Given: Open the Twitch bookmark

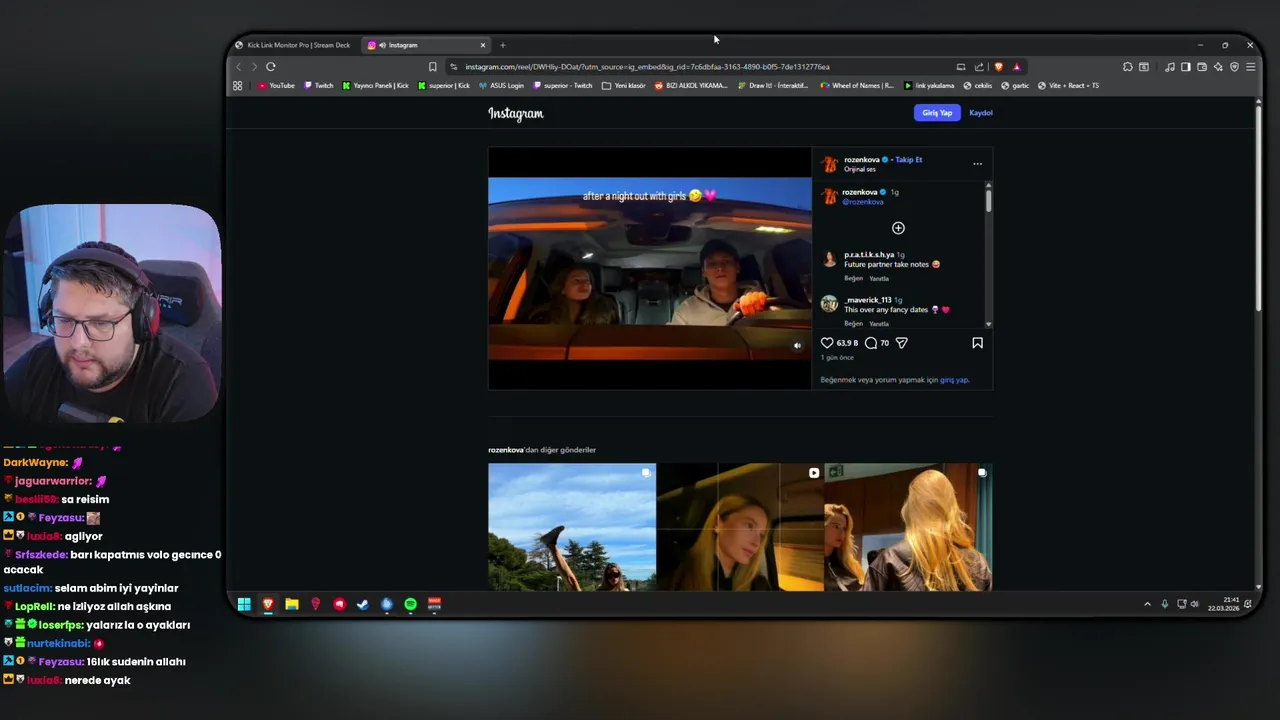Looking at the screenshot, I should [319, 86].
